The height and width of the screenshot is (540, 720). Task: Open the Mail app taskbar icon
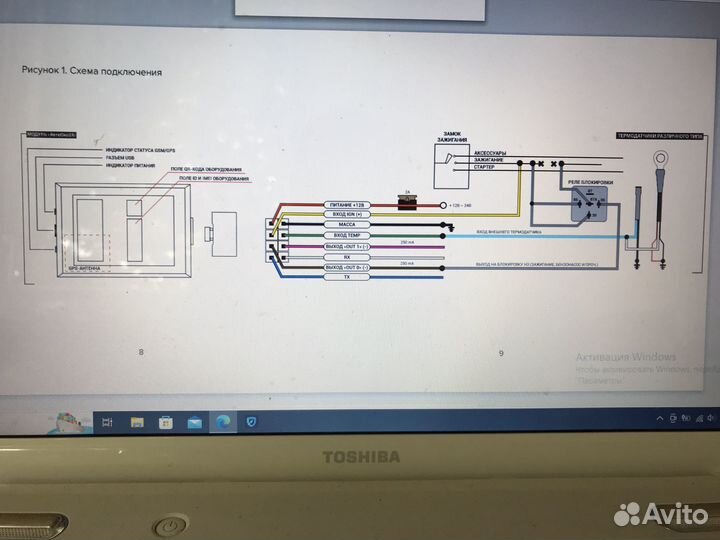(x=192, y=422)
